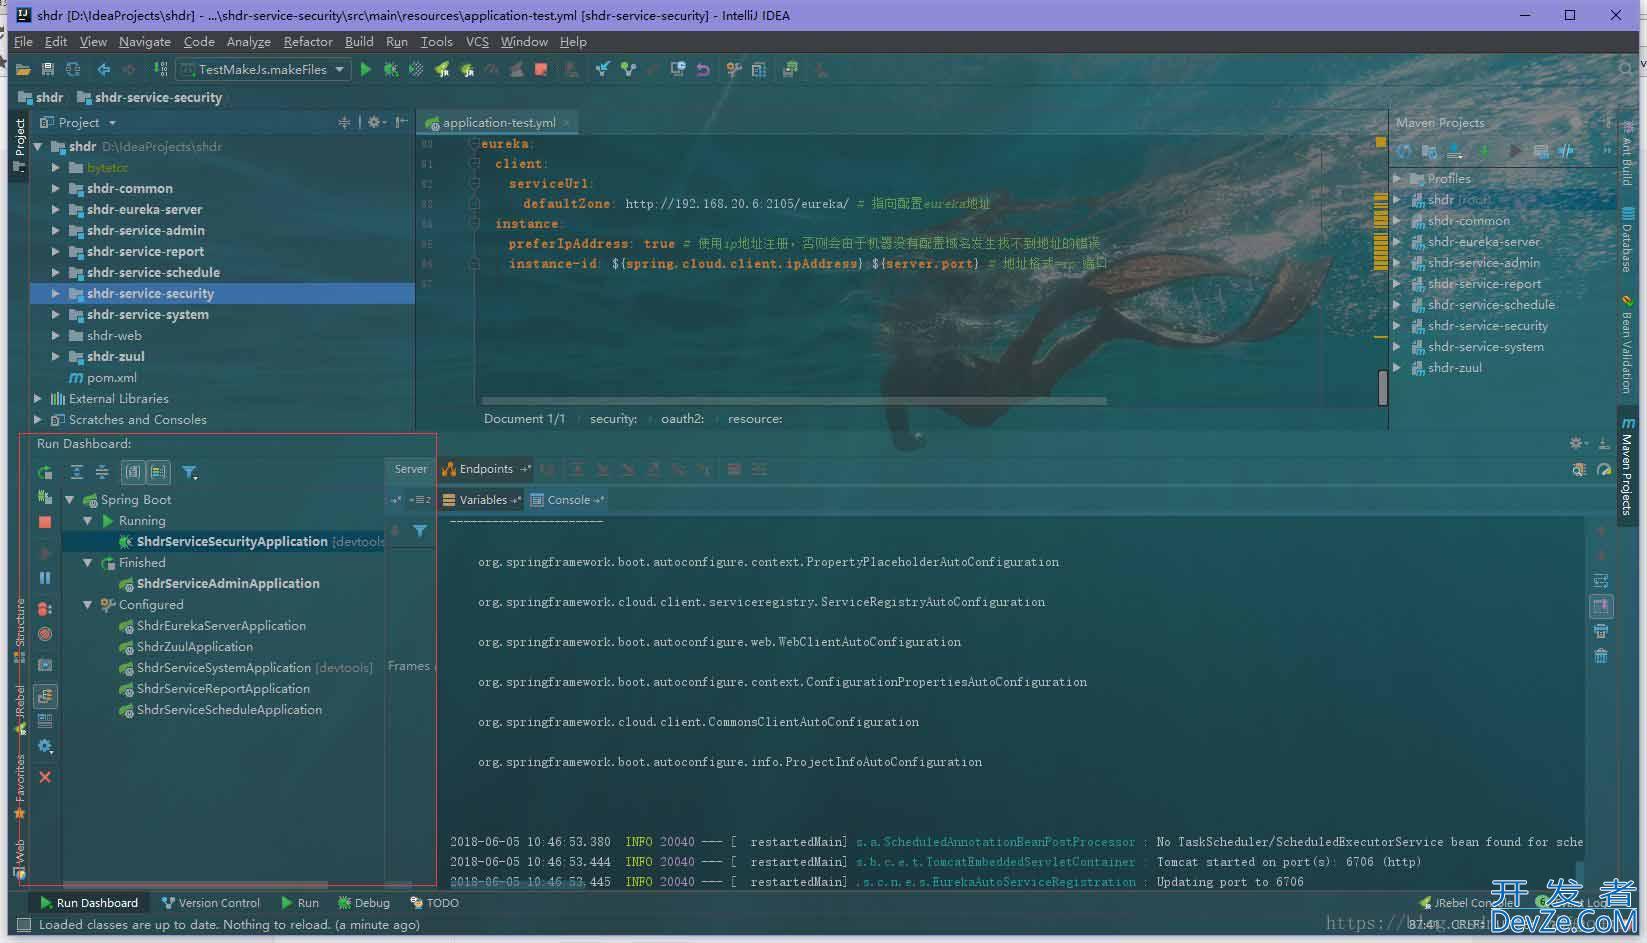Click the Mute Breakpoints icon in sidebar
Viewport: 1647px width, 943px height.
(x=45, y=634)
